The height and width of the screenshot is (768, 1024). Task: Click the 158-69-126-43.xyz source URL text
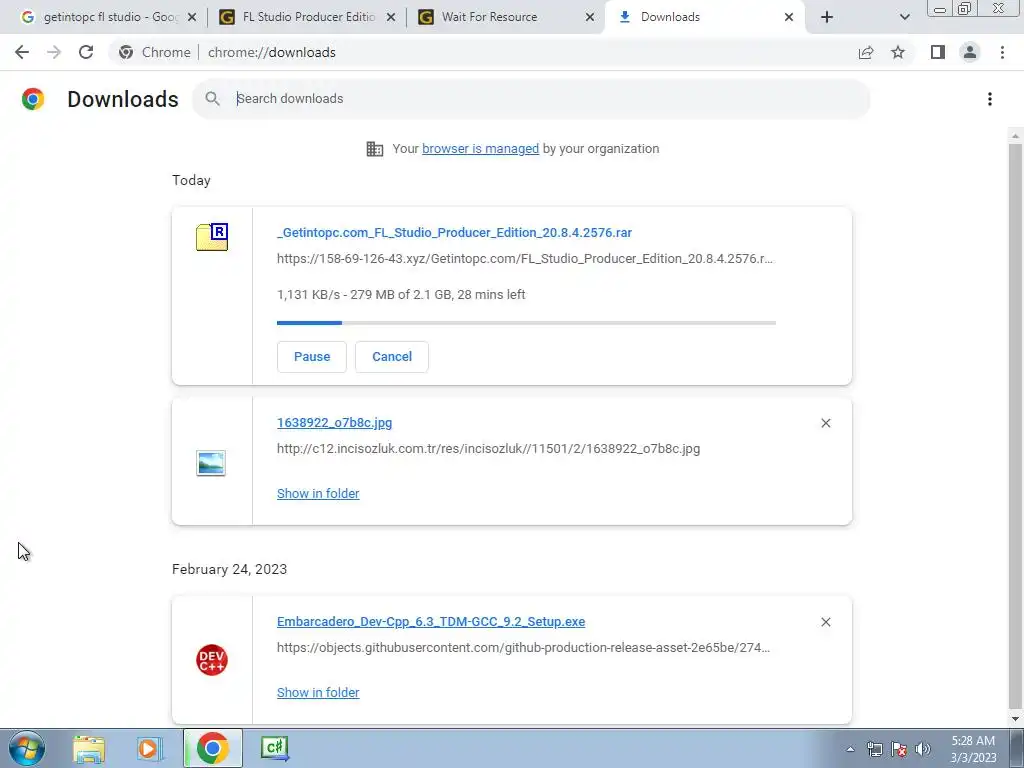[x=524, y=259]
